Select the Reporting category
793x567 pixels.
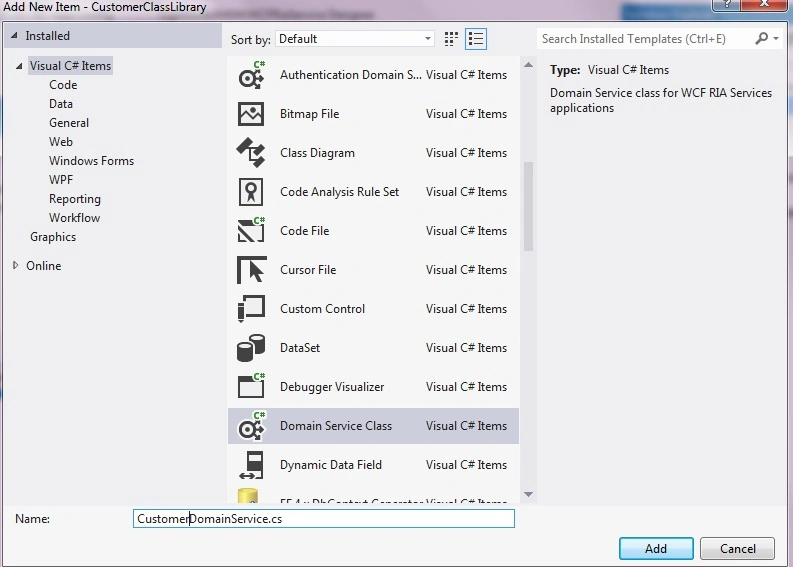click(x=75, y=199)
